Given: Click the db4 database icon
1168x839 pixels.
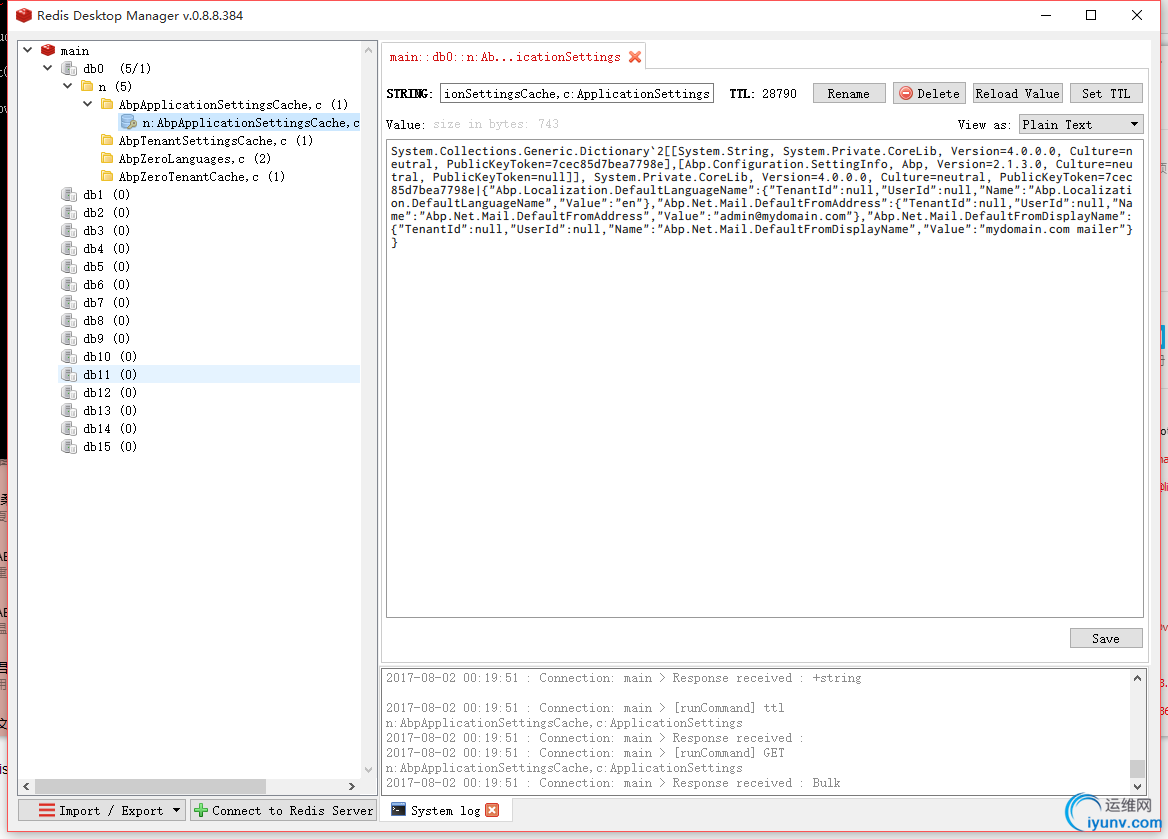Looking at the screenshot, I should tap(69, 248).
